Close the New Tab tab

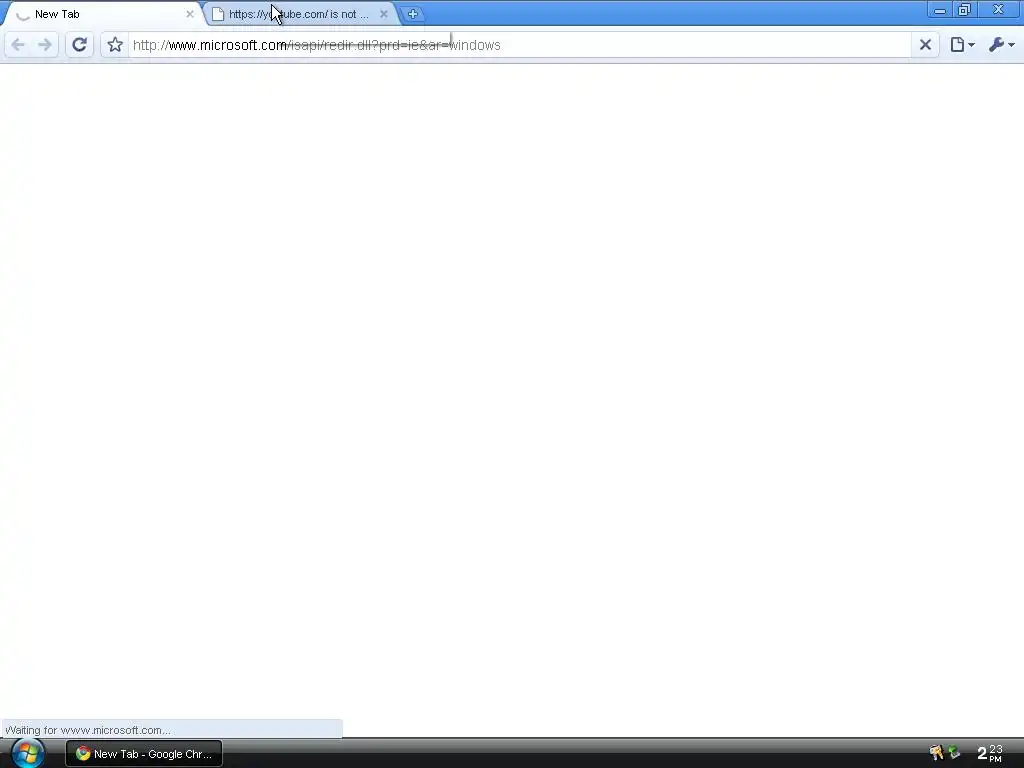coord(189,14)
